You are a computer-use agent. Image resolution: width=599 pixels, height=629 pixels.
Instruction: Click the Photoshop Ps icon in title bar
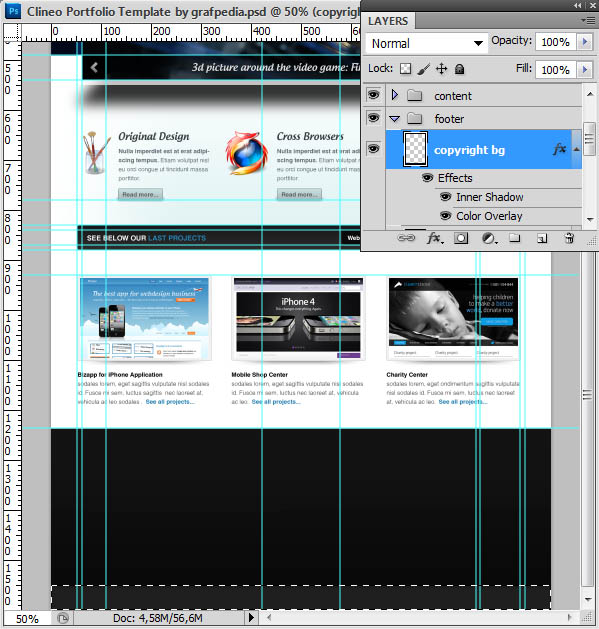[x=13, y=11]
